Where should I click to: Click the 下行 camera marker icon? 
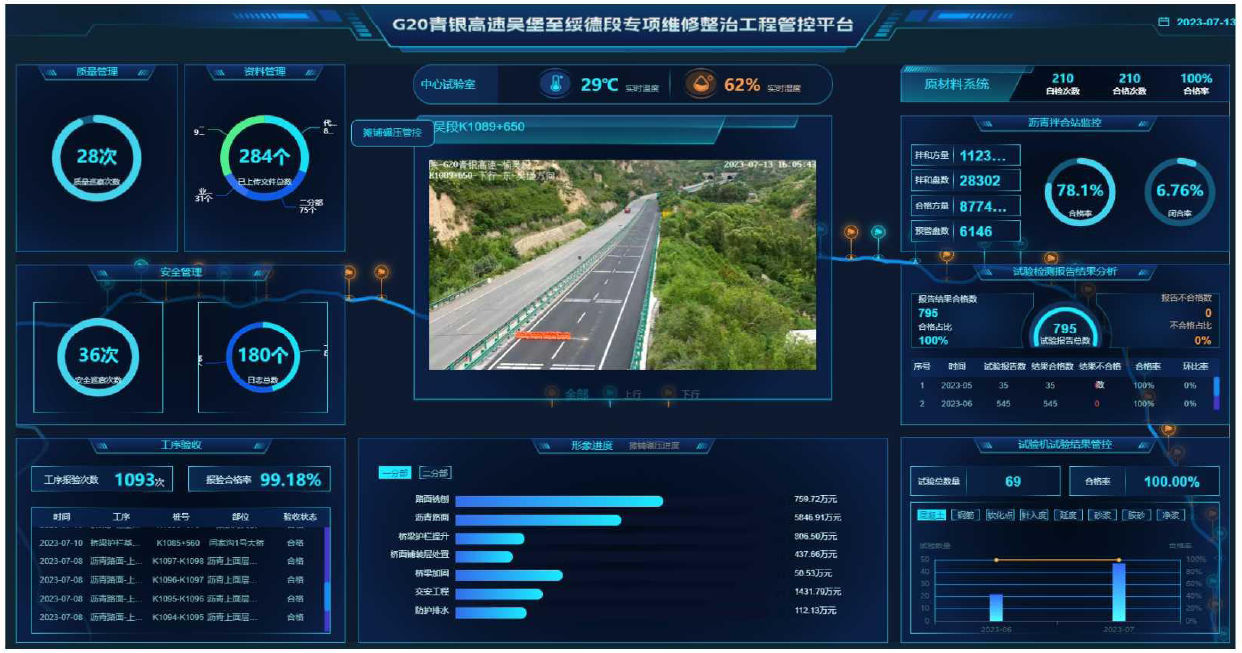tap(667, 394)
